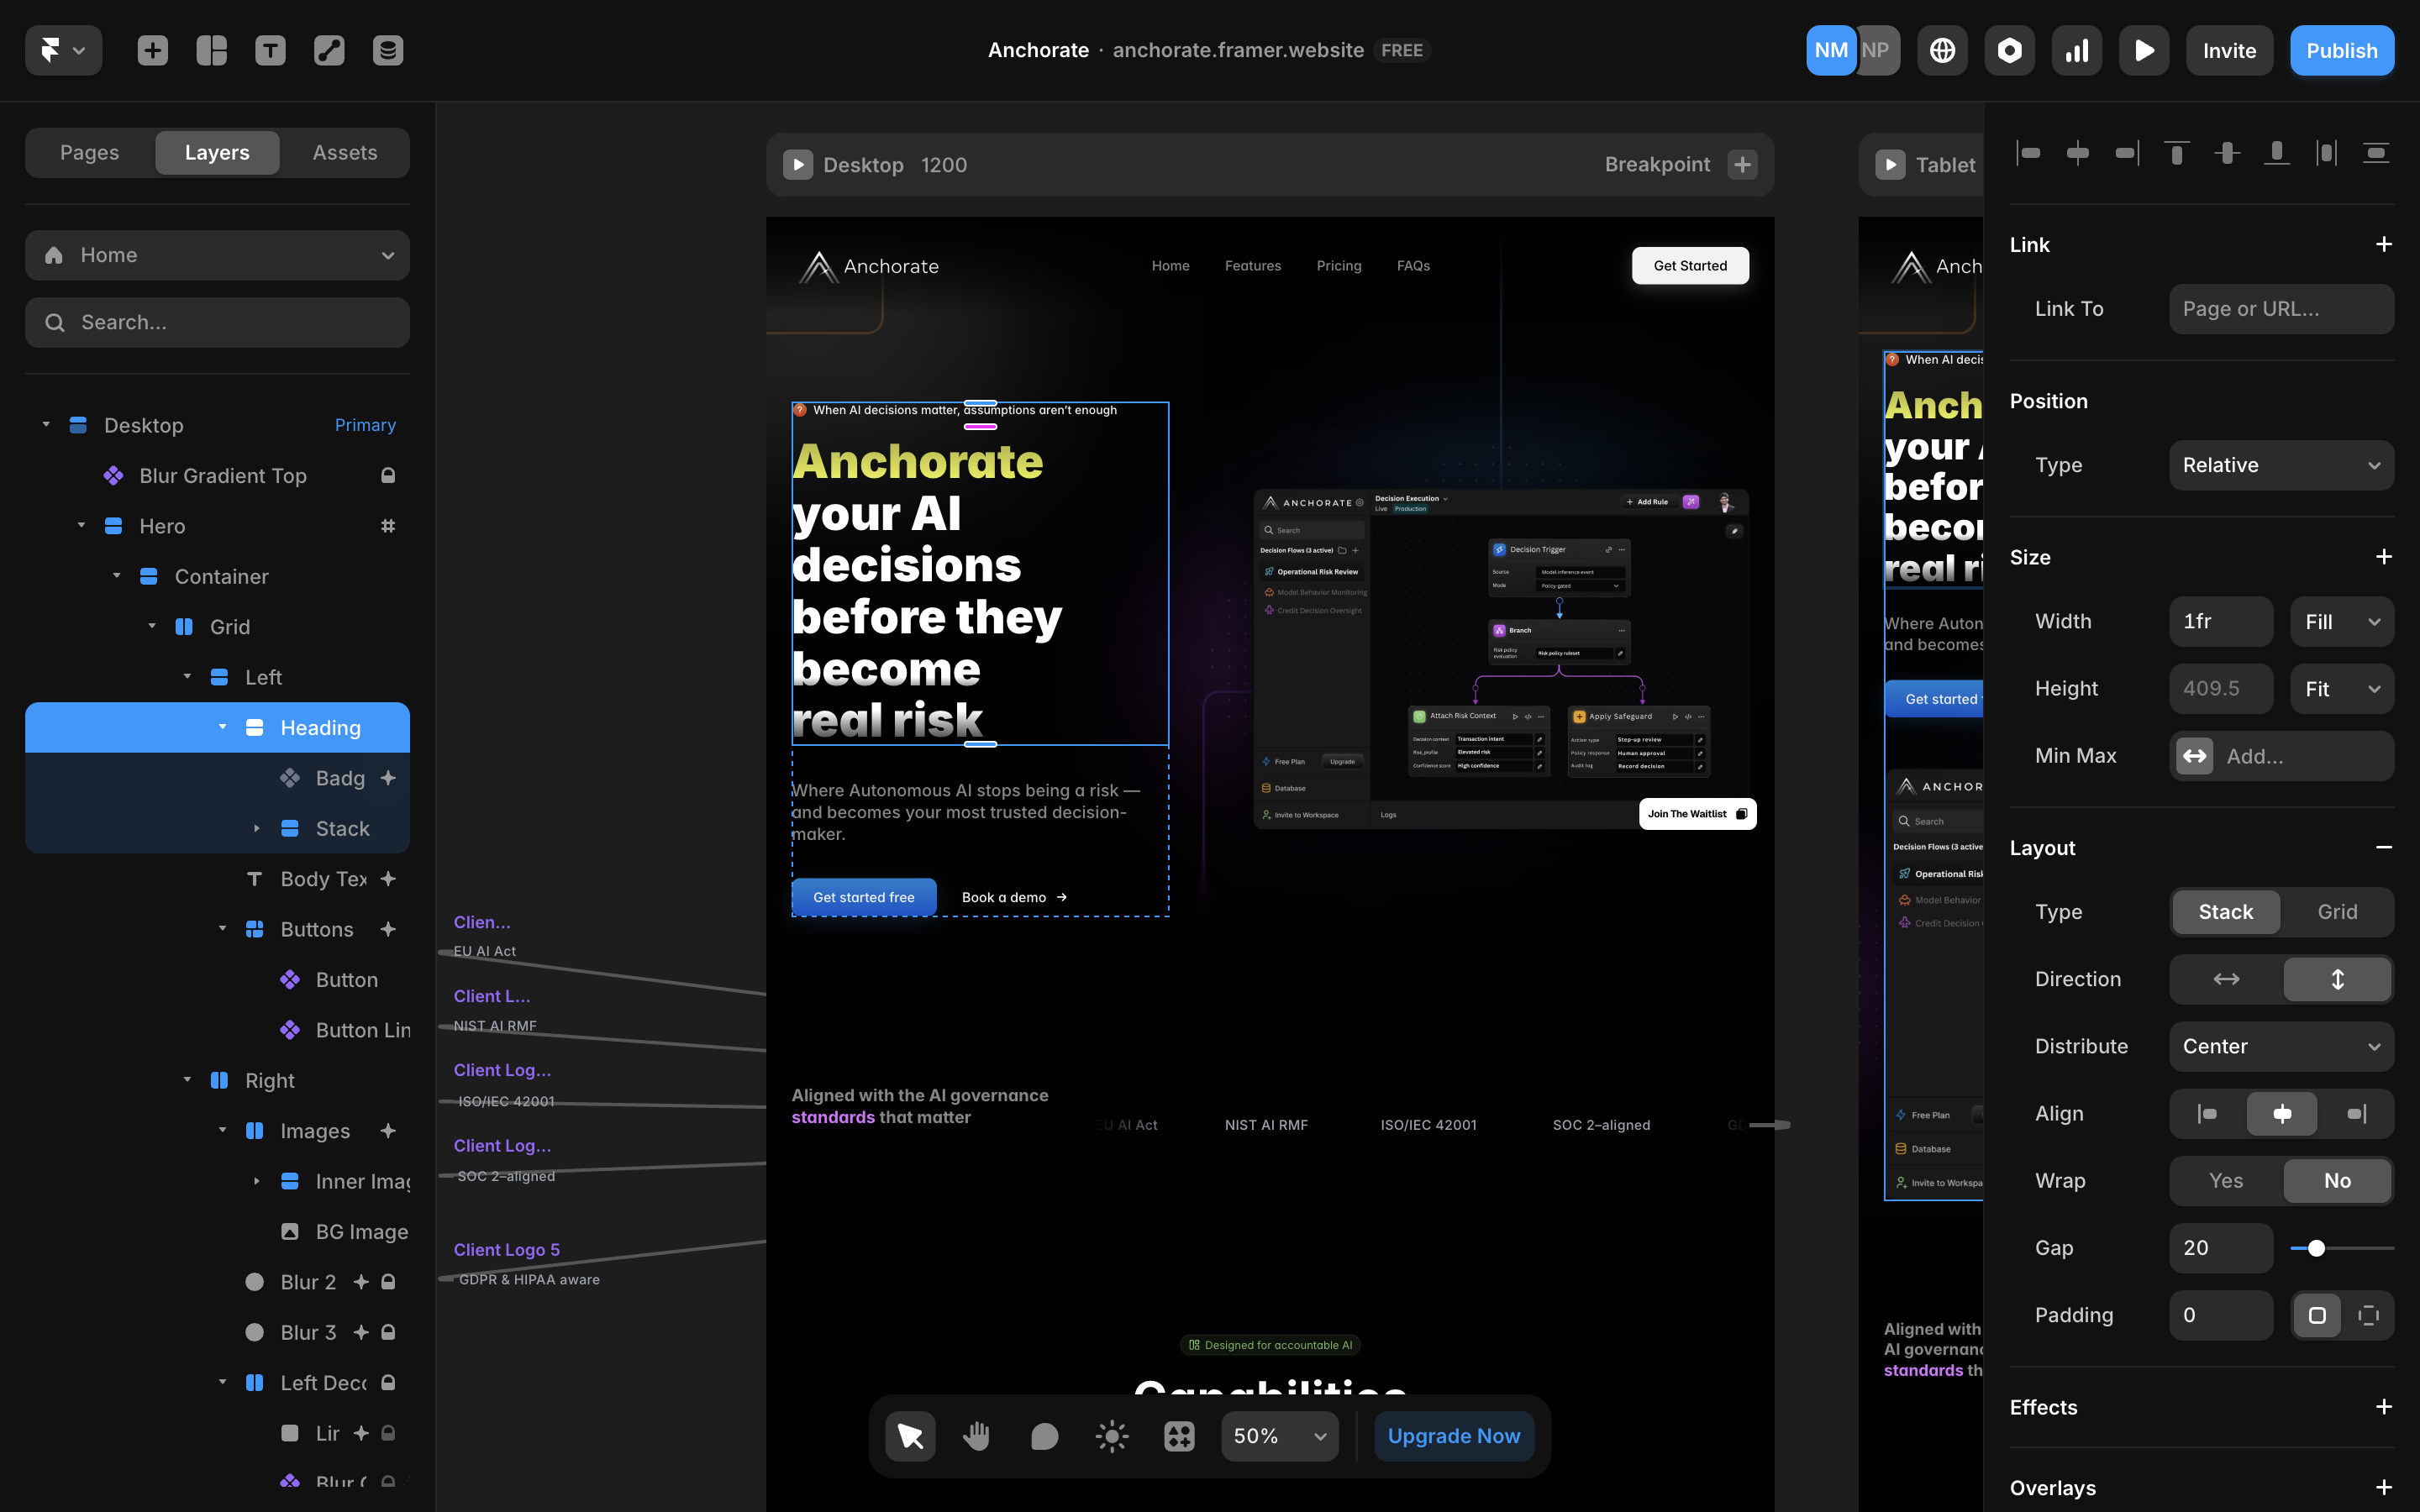2420x1512 pixels.
Task: Select the Text tool in toolbar
Action: (x=270, y=50)
